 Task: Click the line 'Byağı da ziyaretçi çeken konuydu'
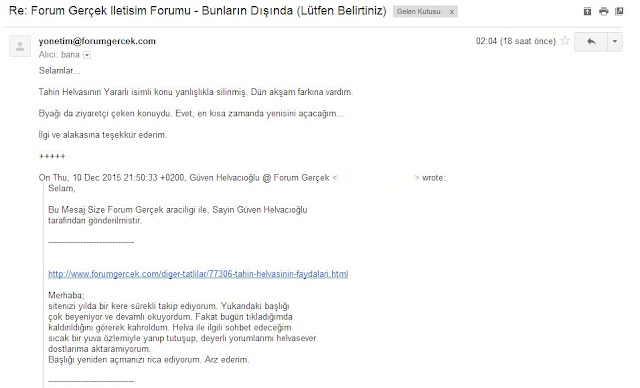(x=191, y=113)
